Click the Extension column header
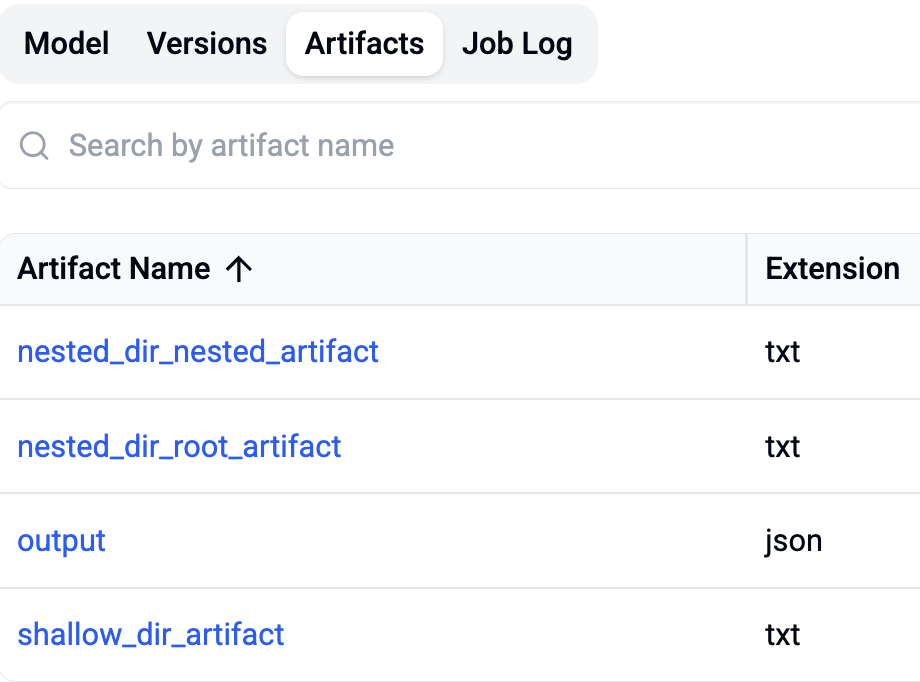 (832, 268)
